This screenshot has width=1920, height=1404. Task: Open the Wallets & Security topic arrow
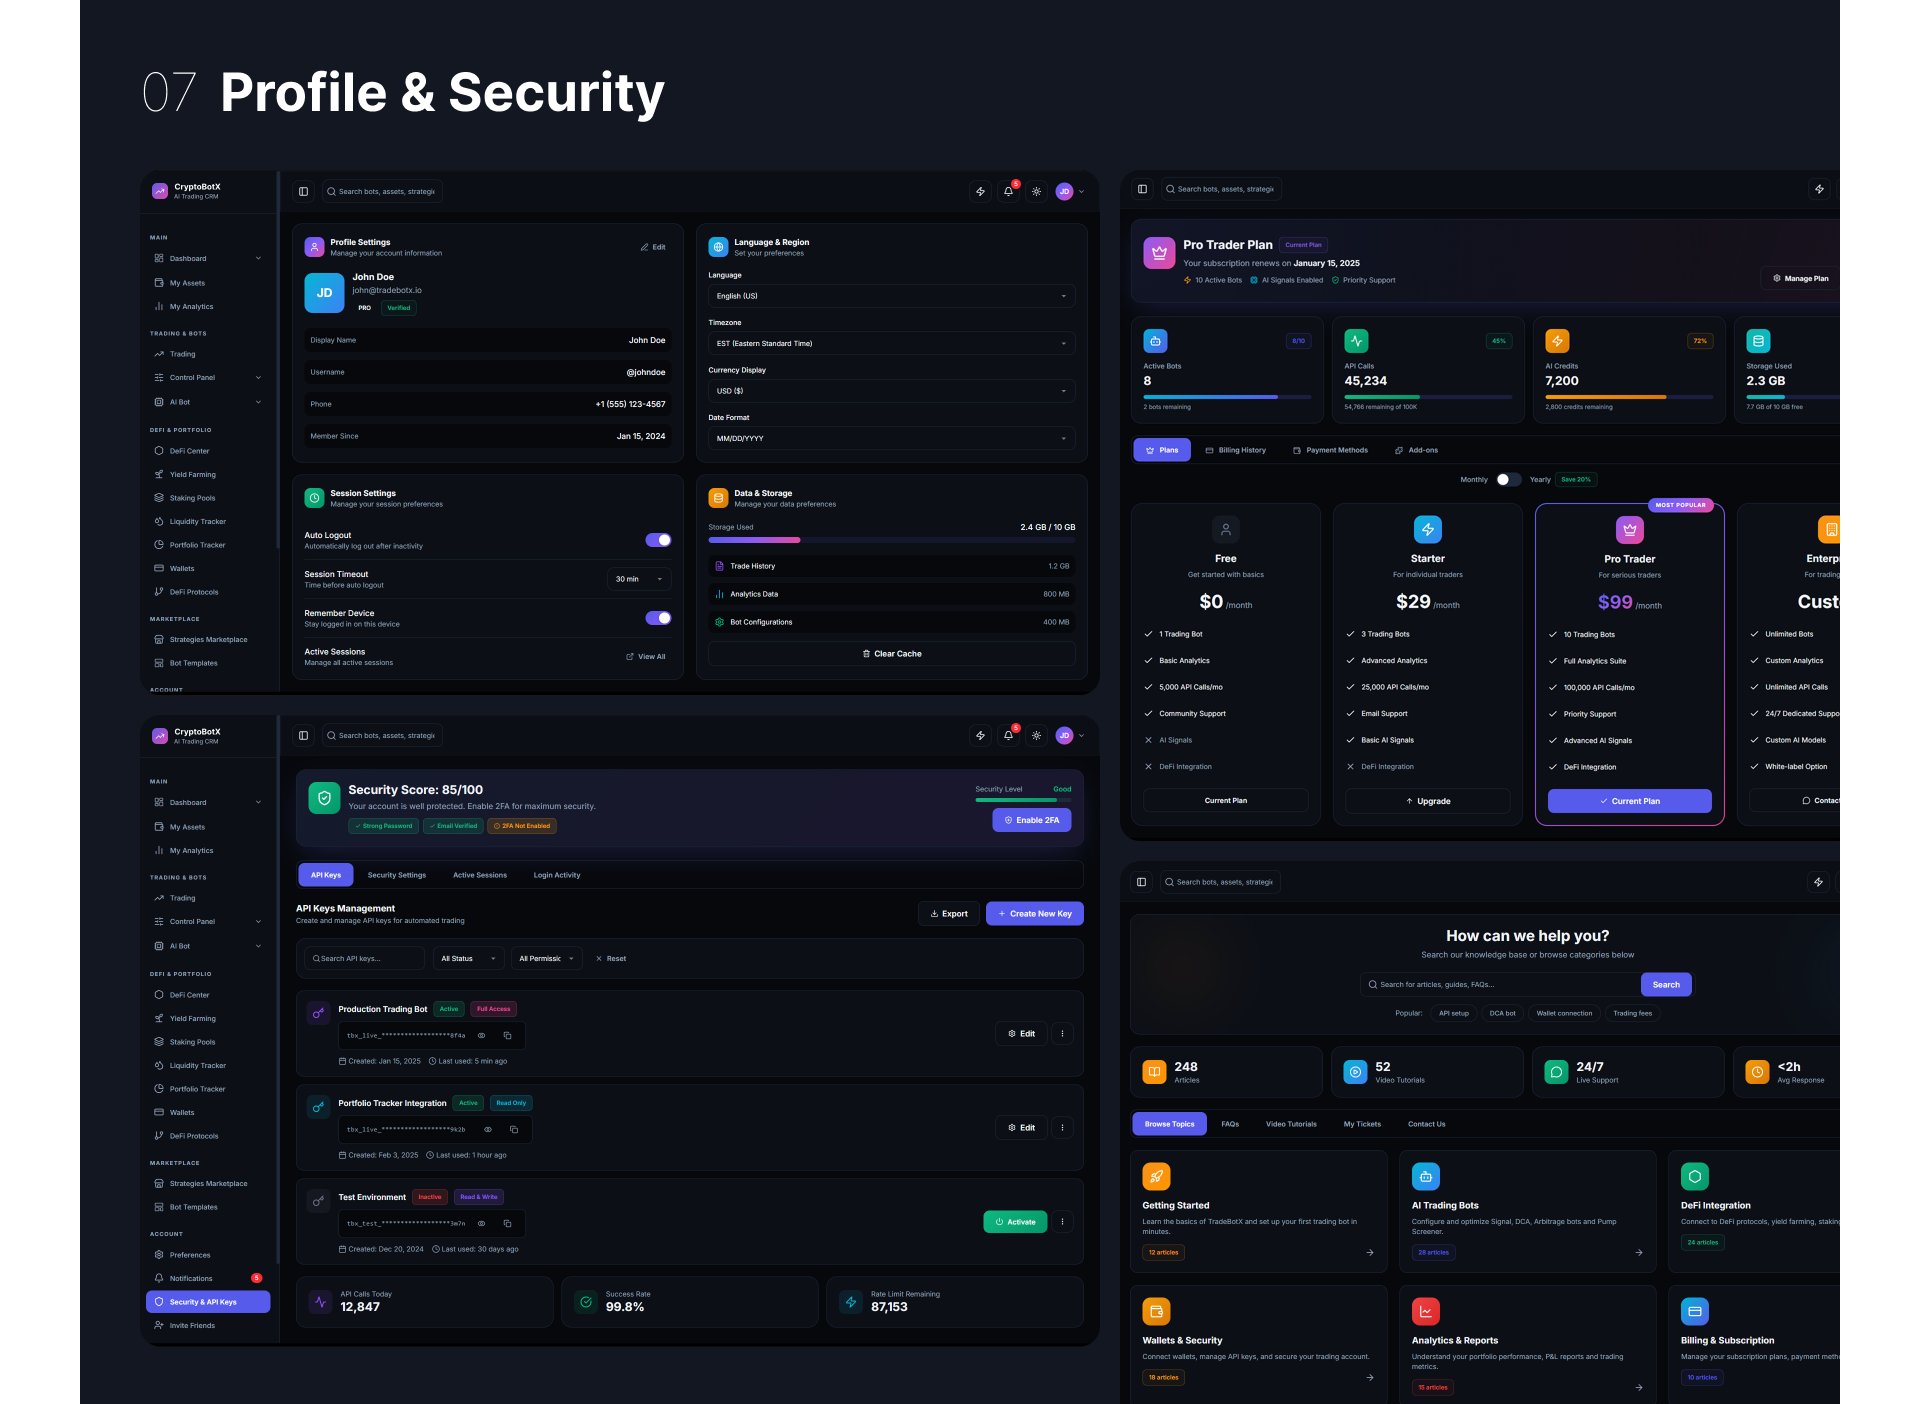[1369, 1377]
